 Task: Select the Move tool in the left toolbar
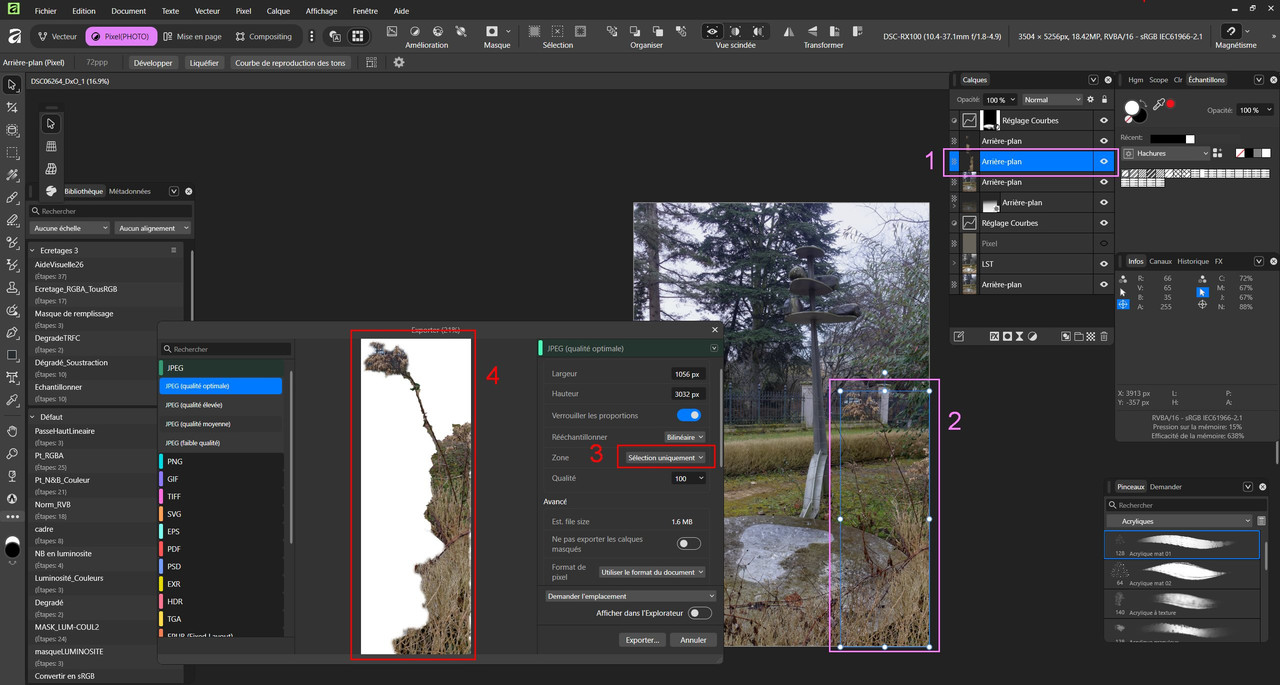tap(12, 85)
